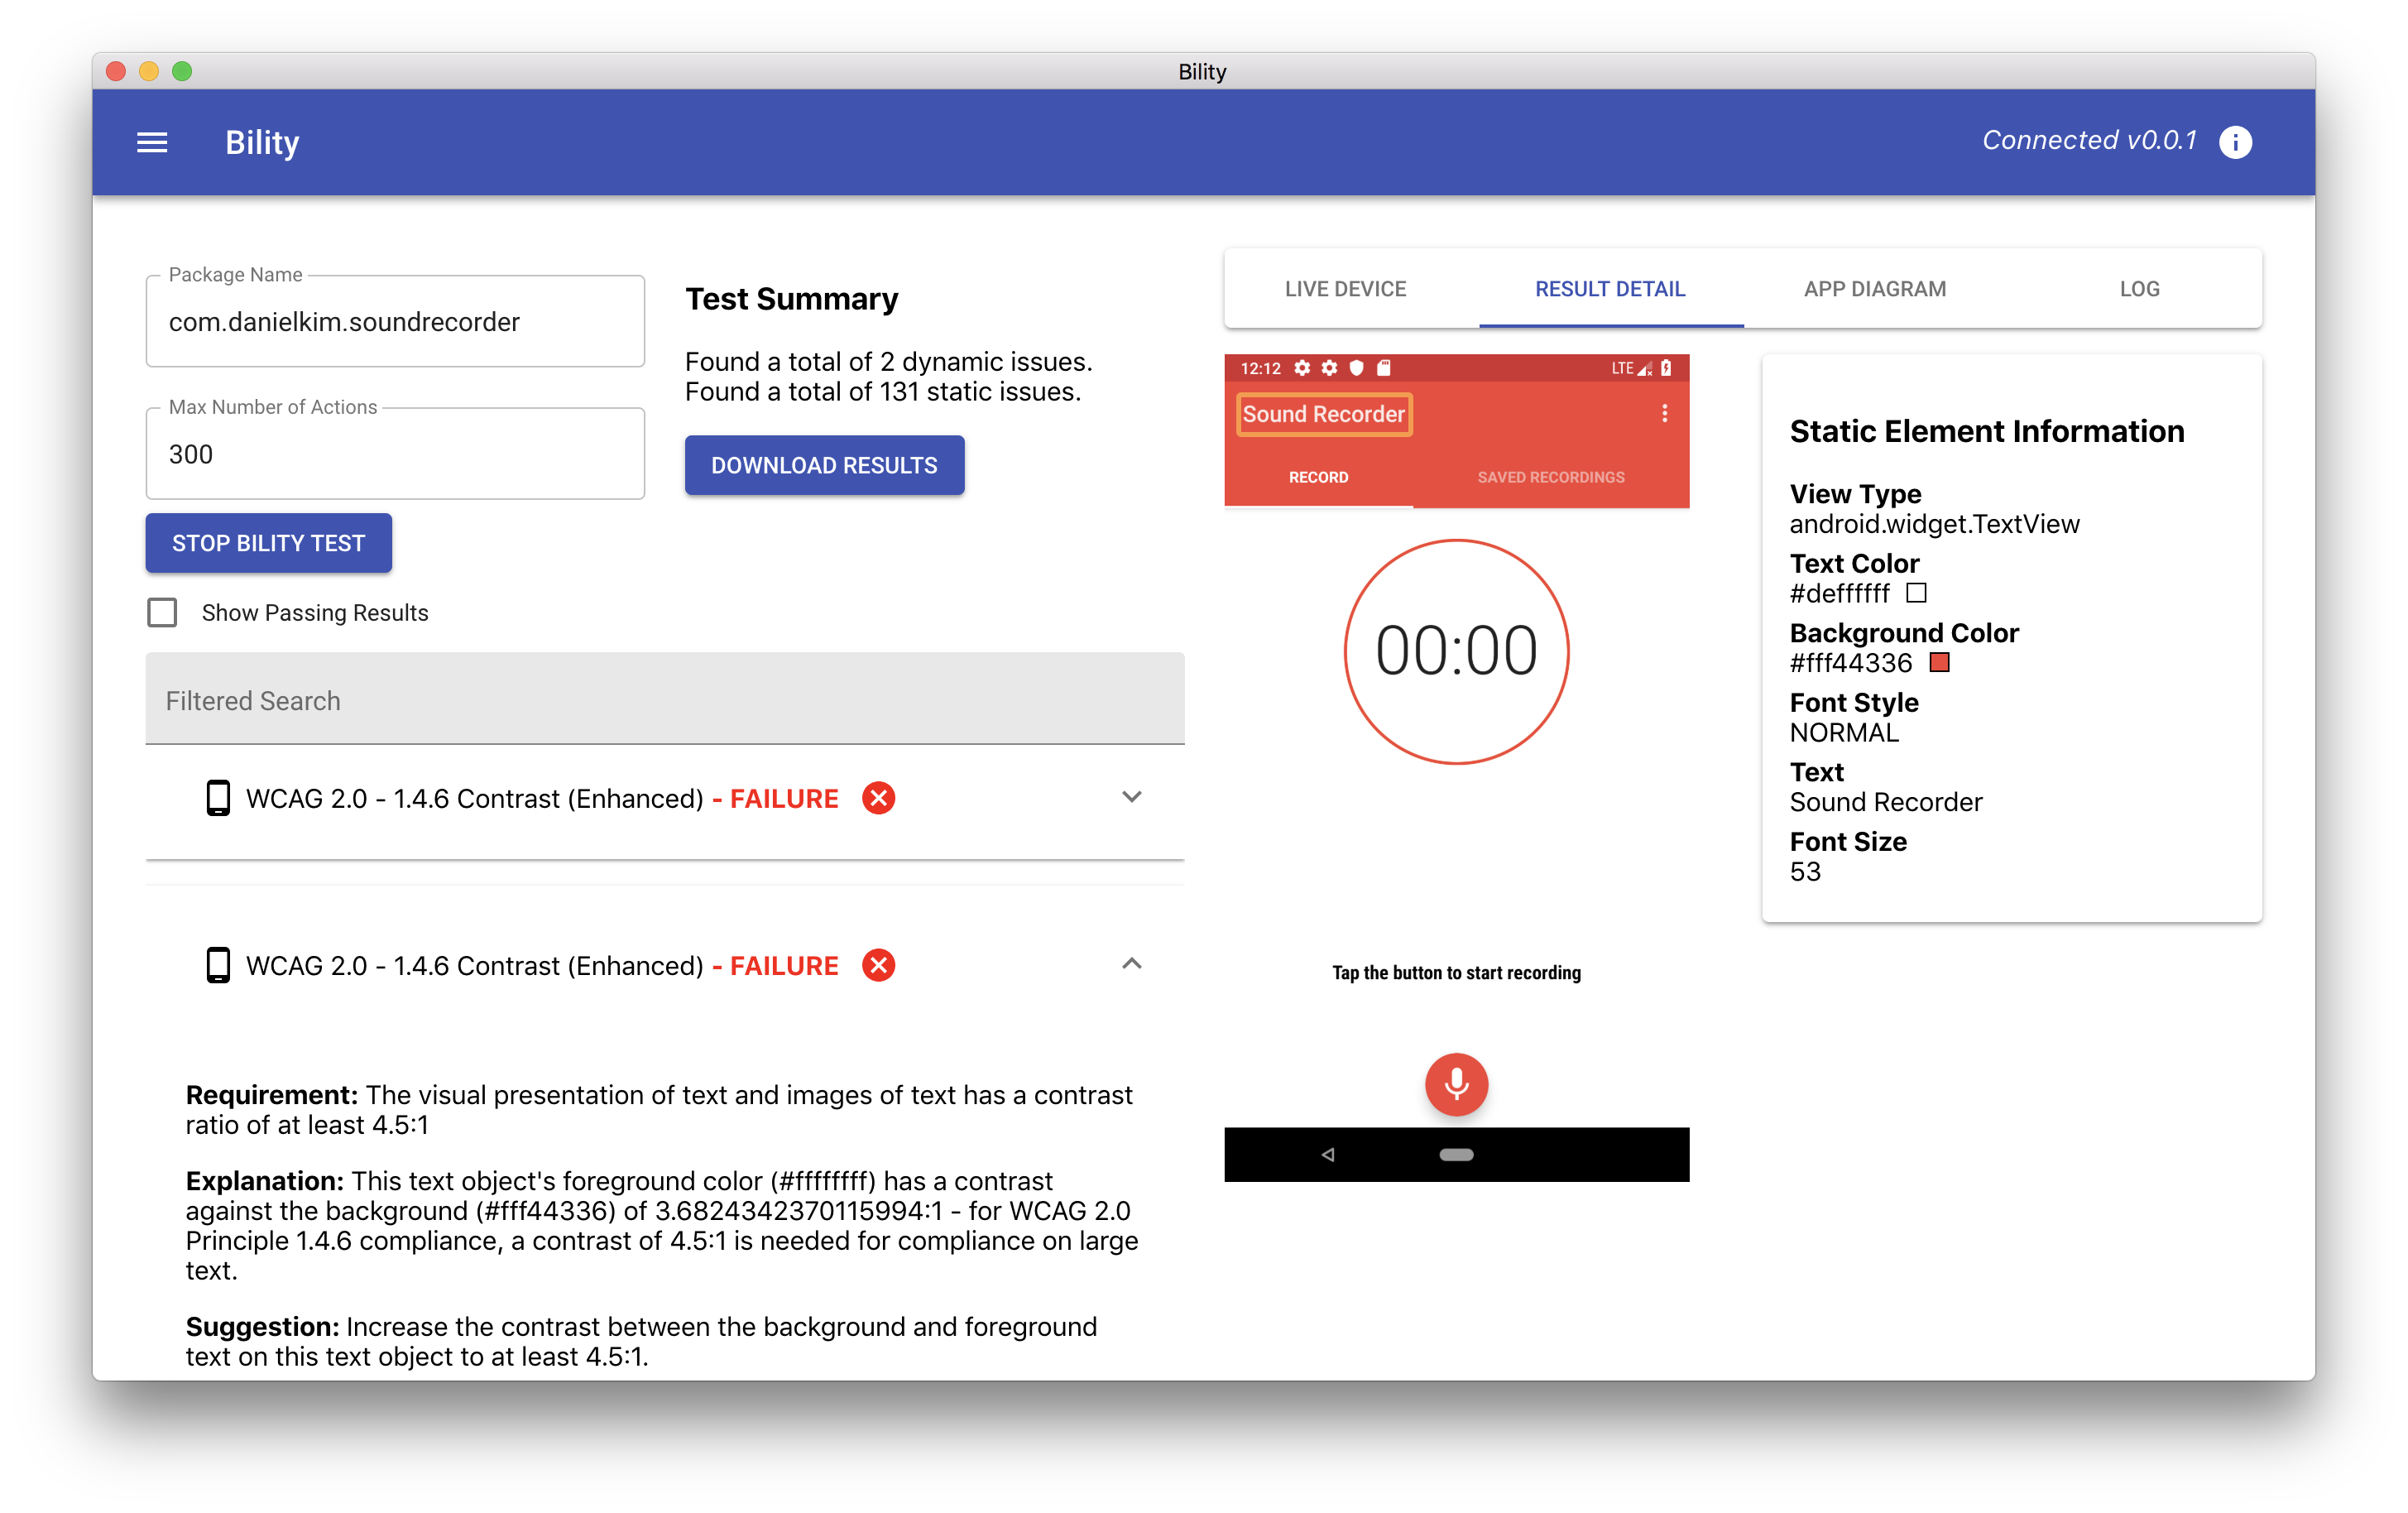Open the hamburger navigation menu
Viewport: 2408px width, 1513px height.
click(x=152, y=142)
